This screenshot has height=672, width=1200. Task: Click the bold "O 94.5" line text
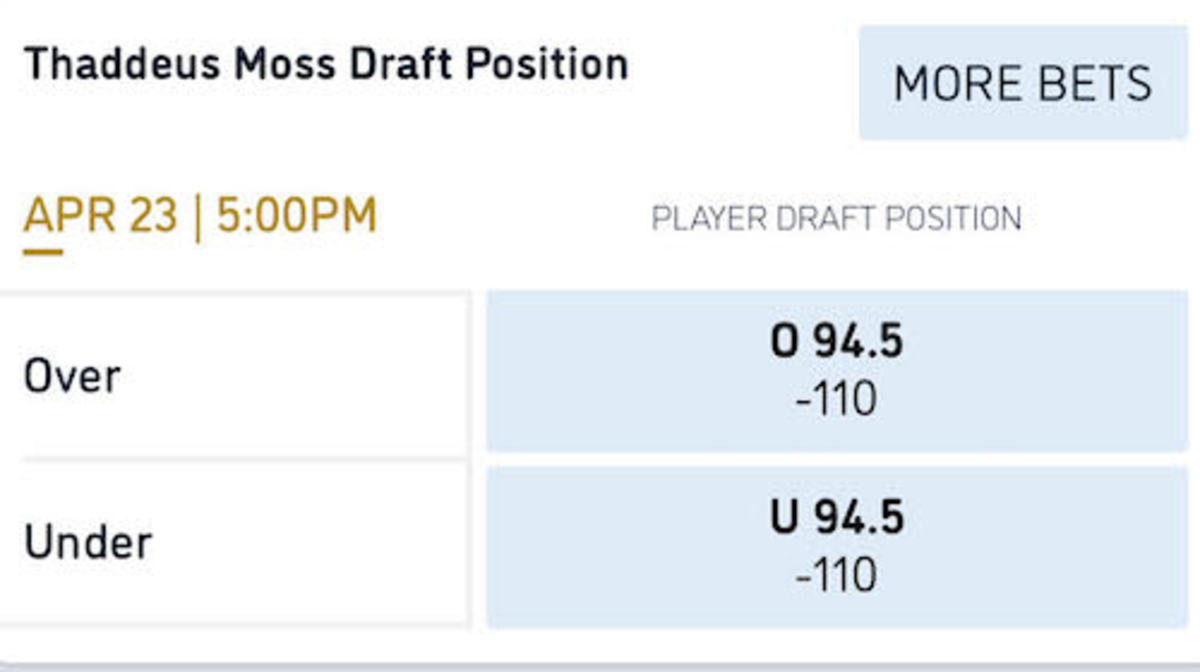(836, 343)
